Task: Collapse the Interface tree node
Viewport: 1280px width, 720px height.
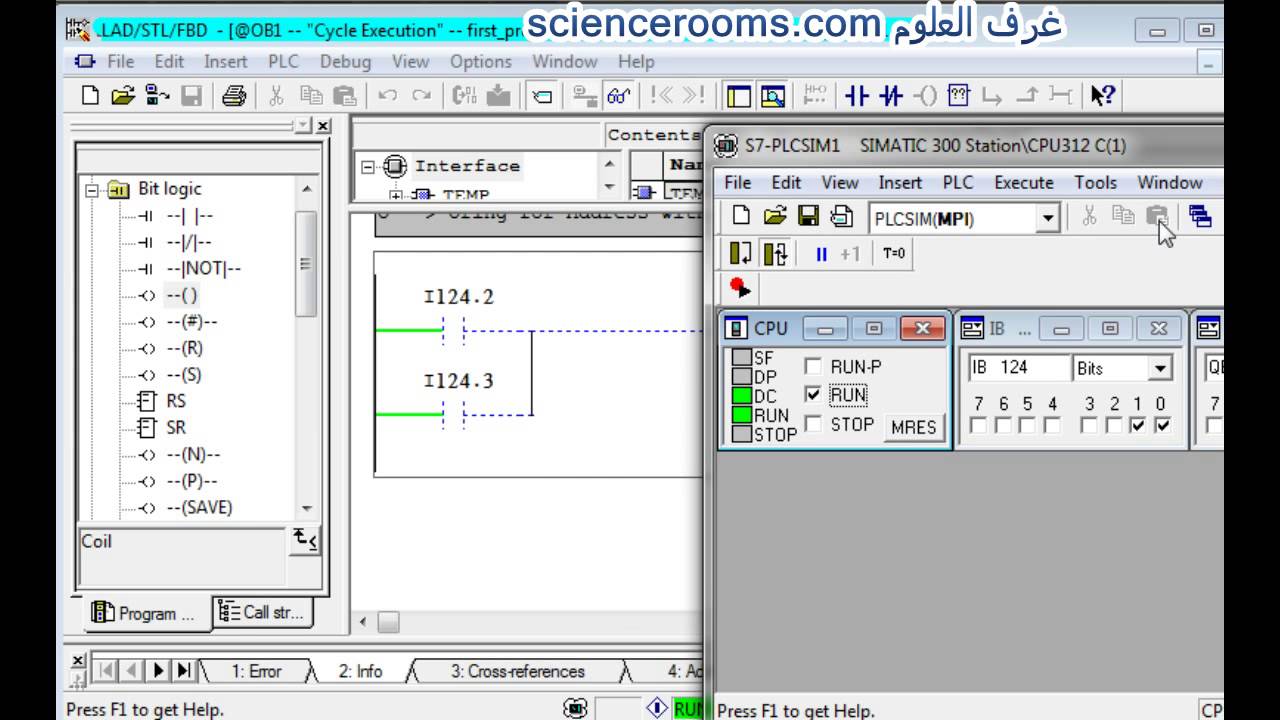Action: point(367,166)
